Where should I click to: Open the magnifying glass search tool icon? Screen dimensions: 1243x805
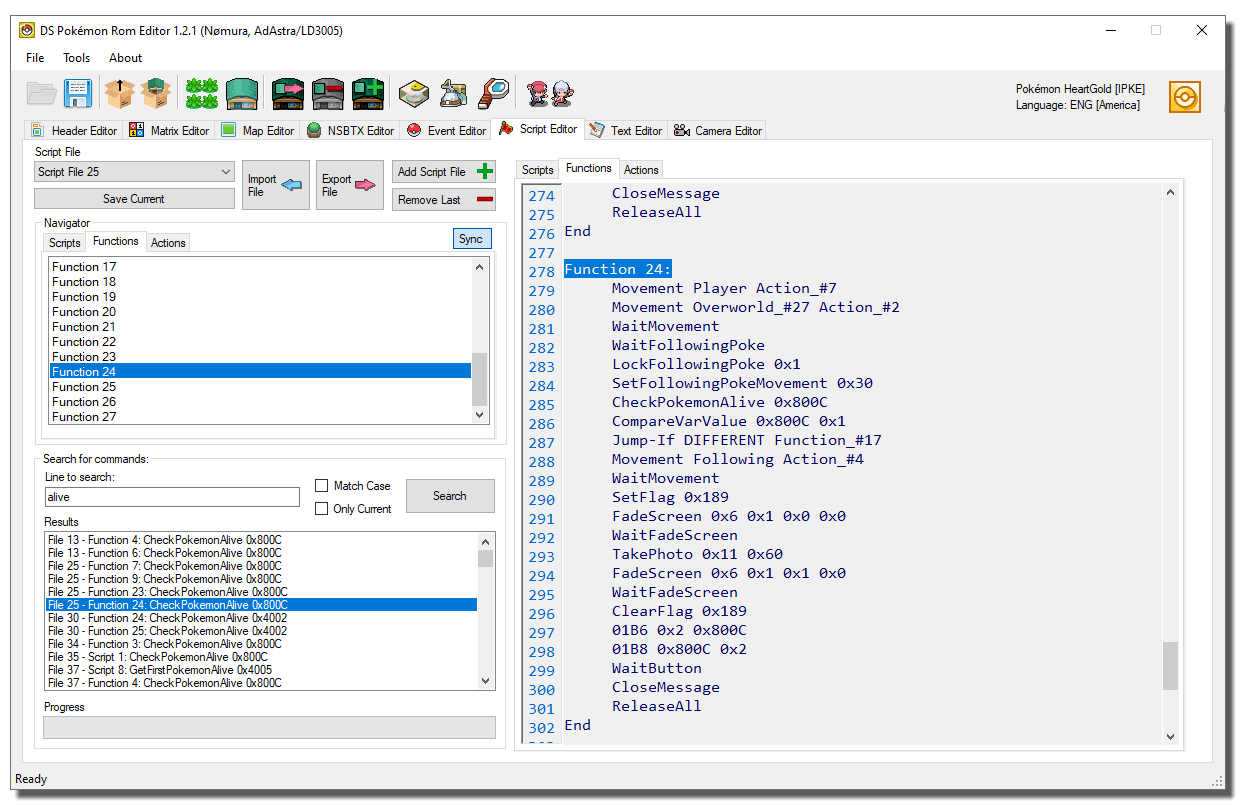point(494,94)
